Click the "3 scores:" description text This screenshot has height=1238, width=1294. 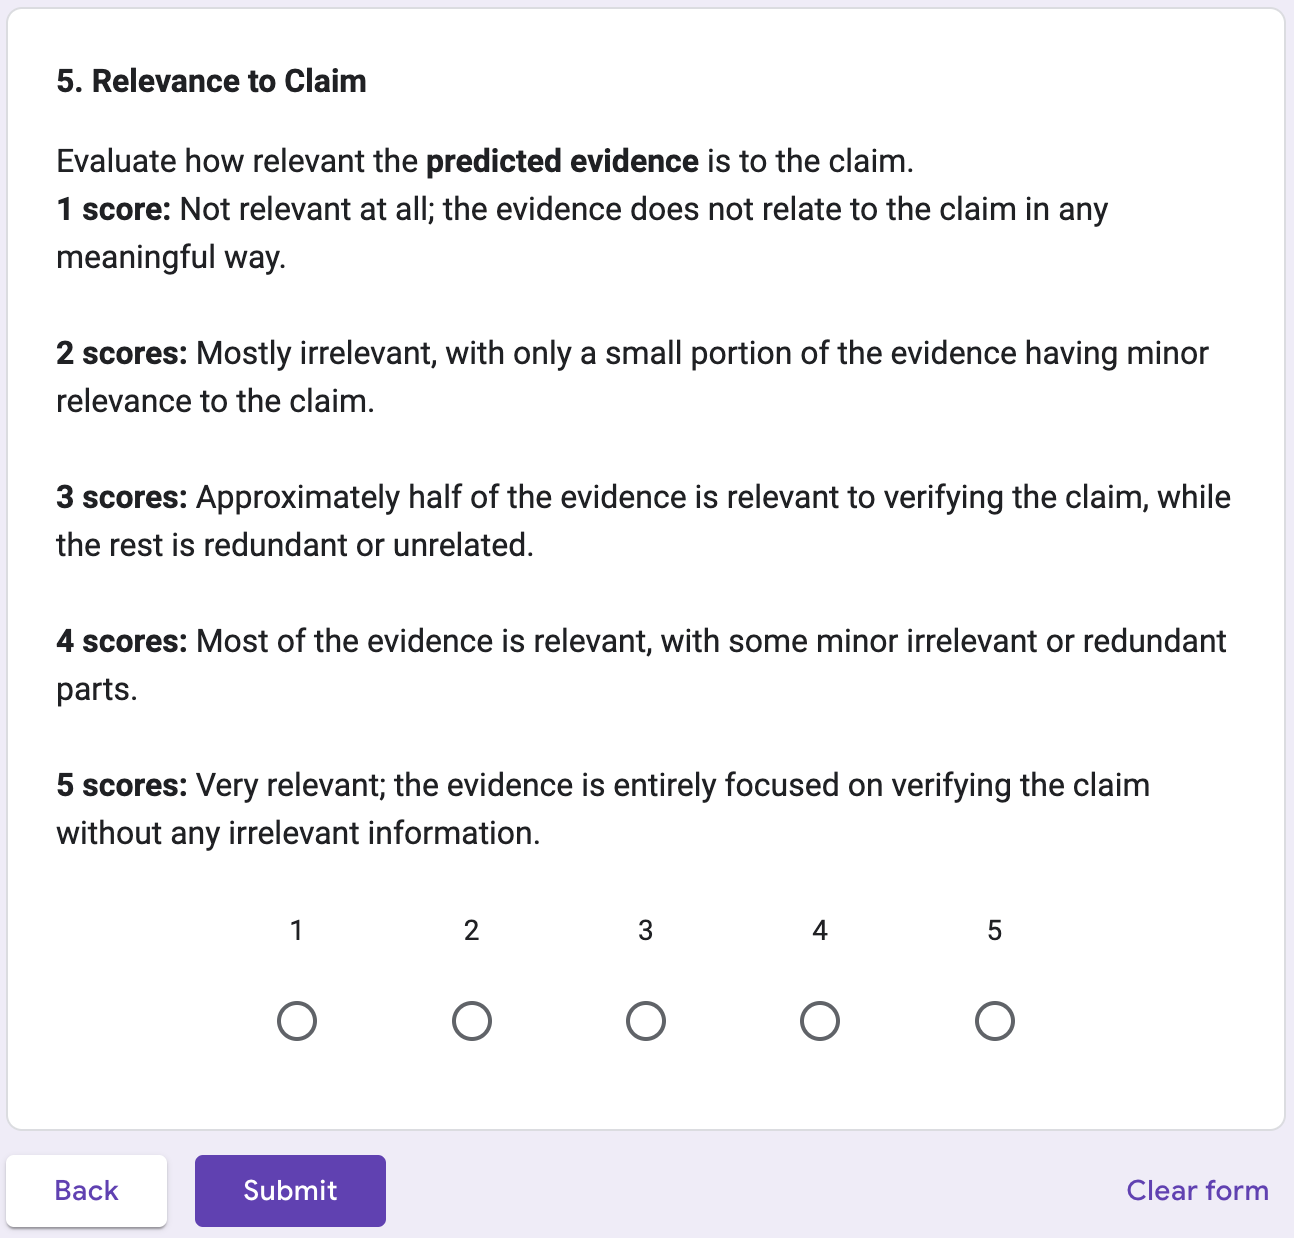[x=122, y=497]
